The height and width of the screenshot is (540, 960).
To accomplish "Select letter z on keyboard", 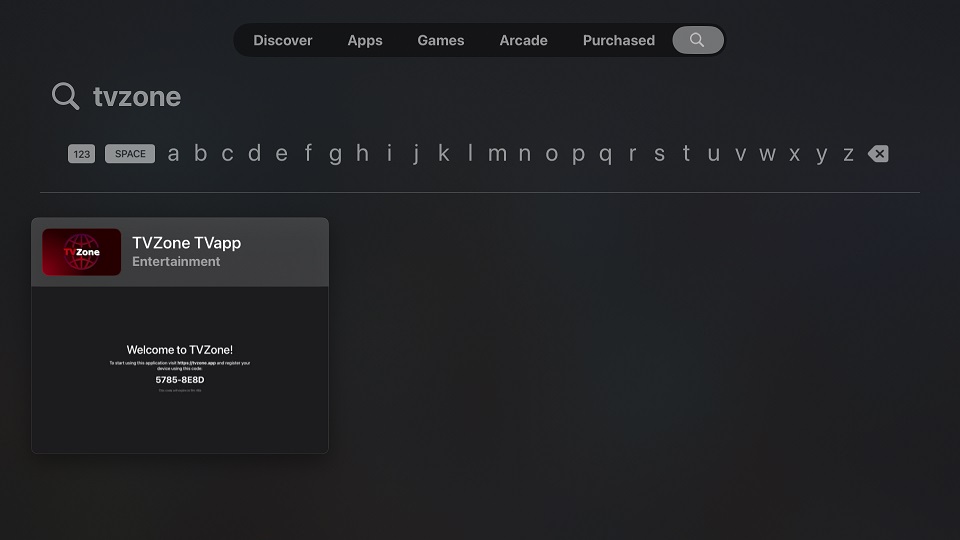I will click(x=848, y=154).
